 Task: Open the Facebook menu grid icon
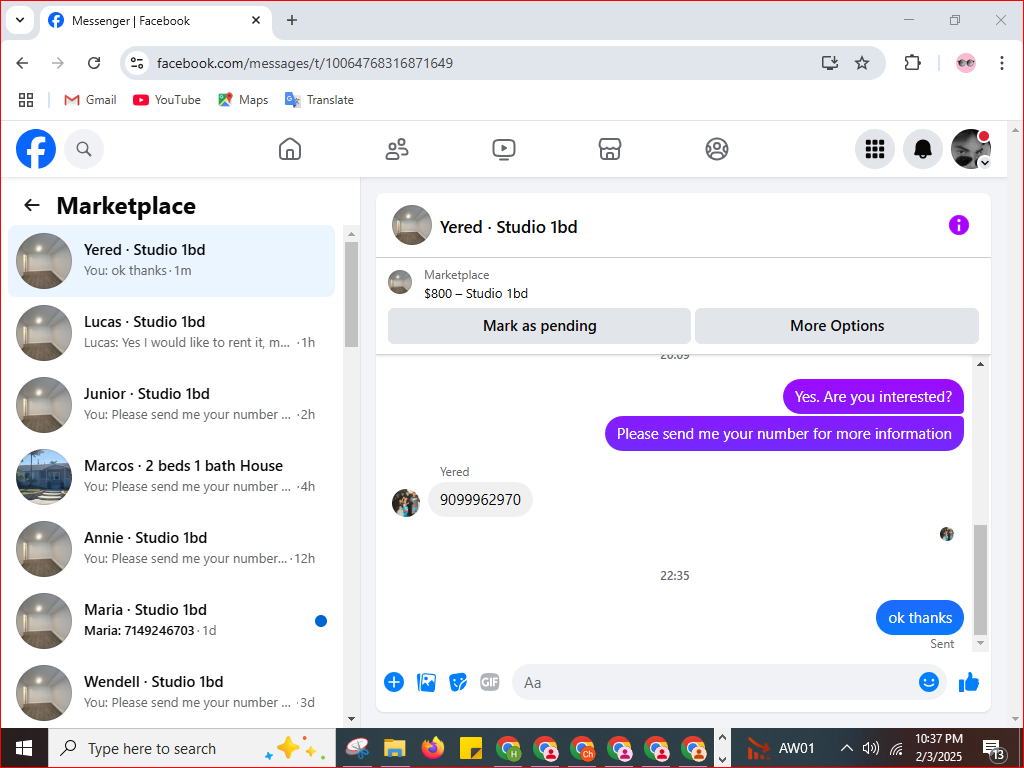[x=874, y=149]
